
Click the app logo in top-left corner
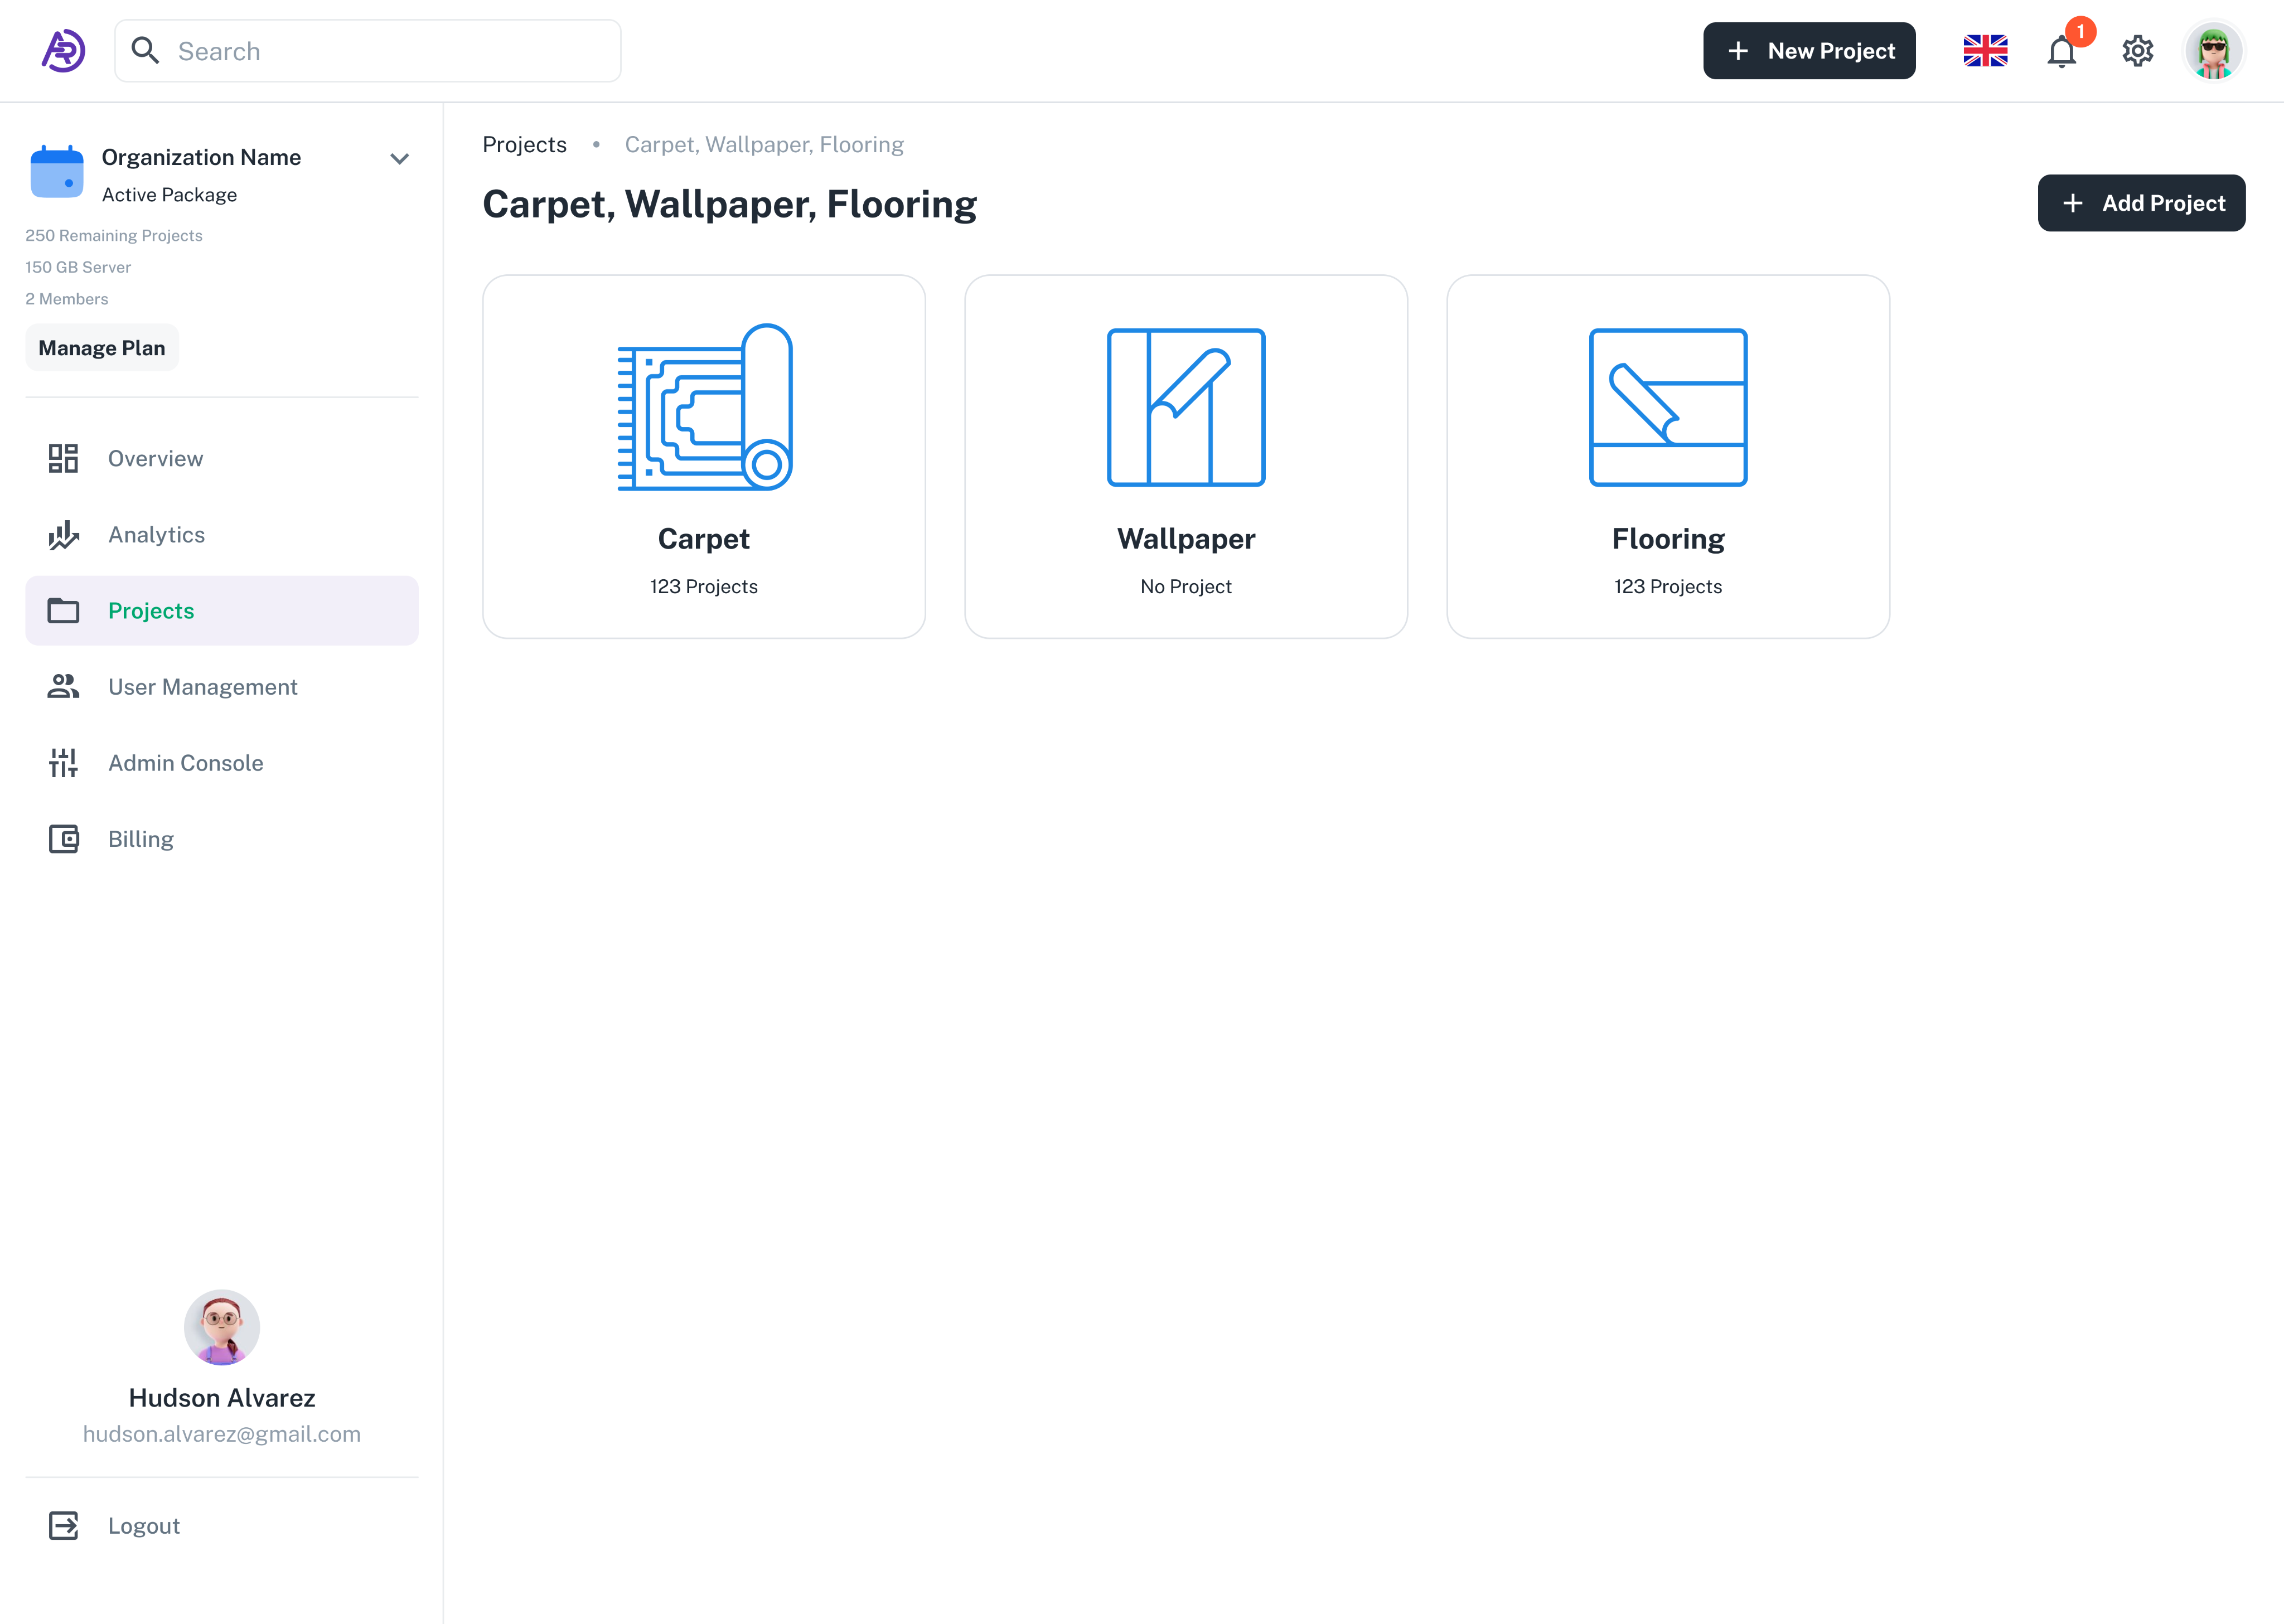point(63,51)
